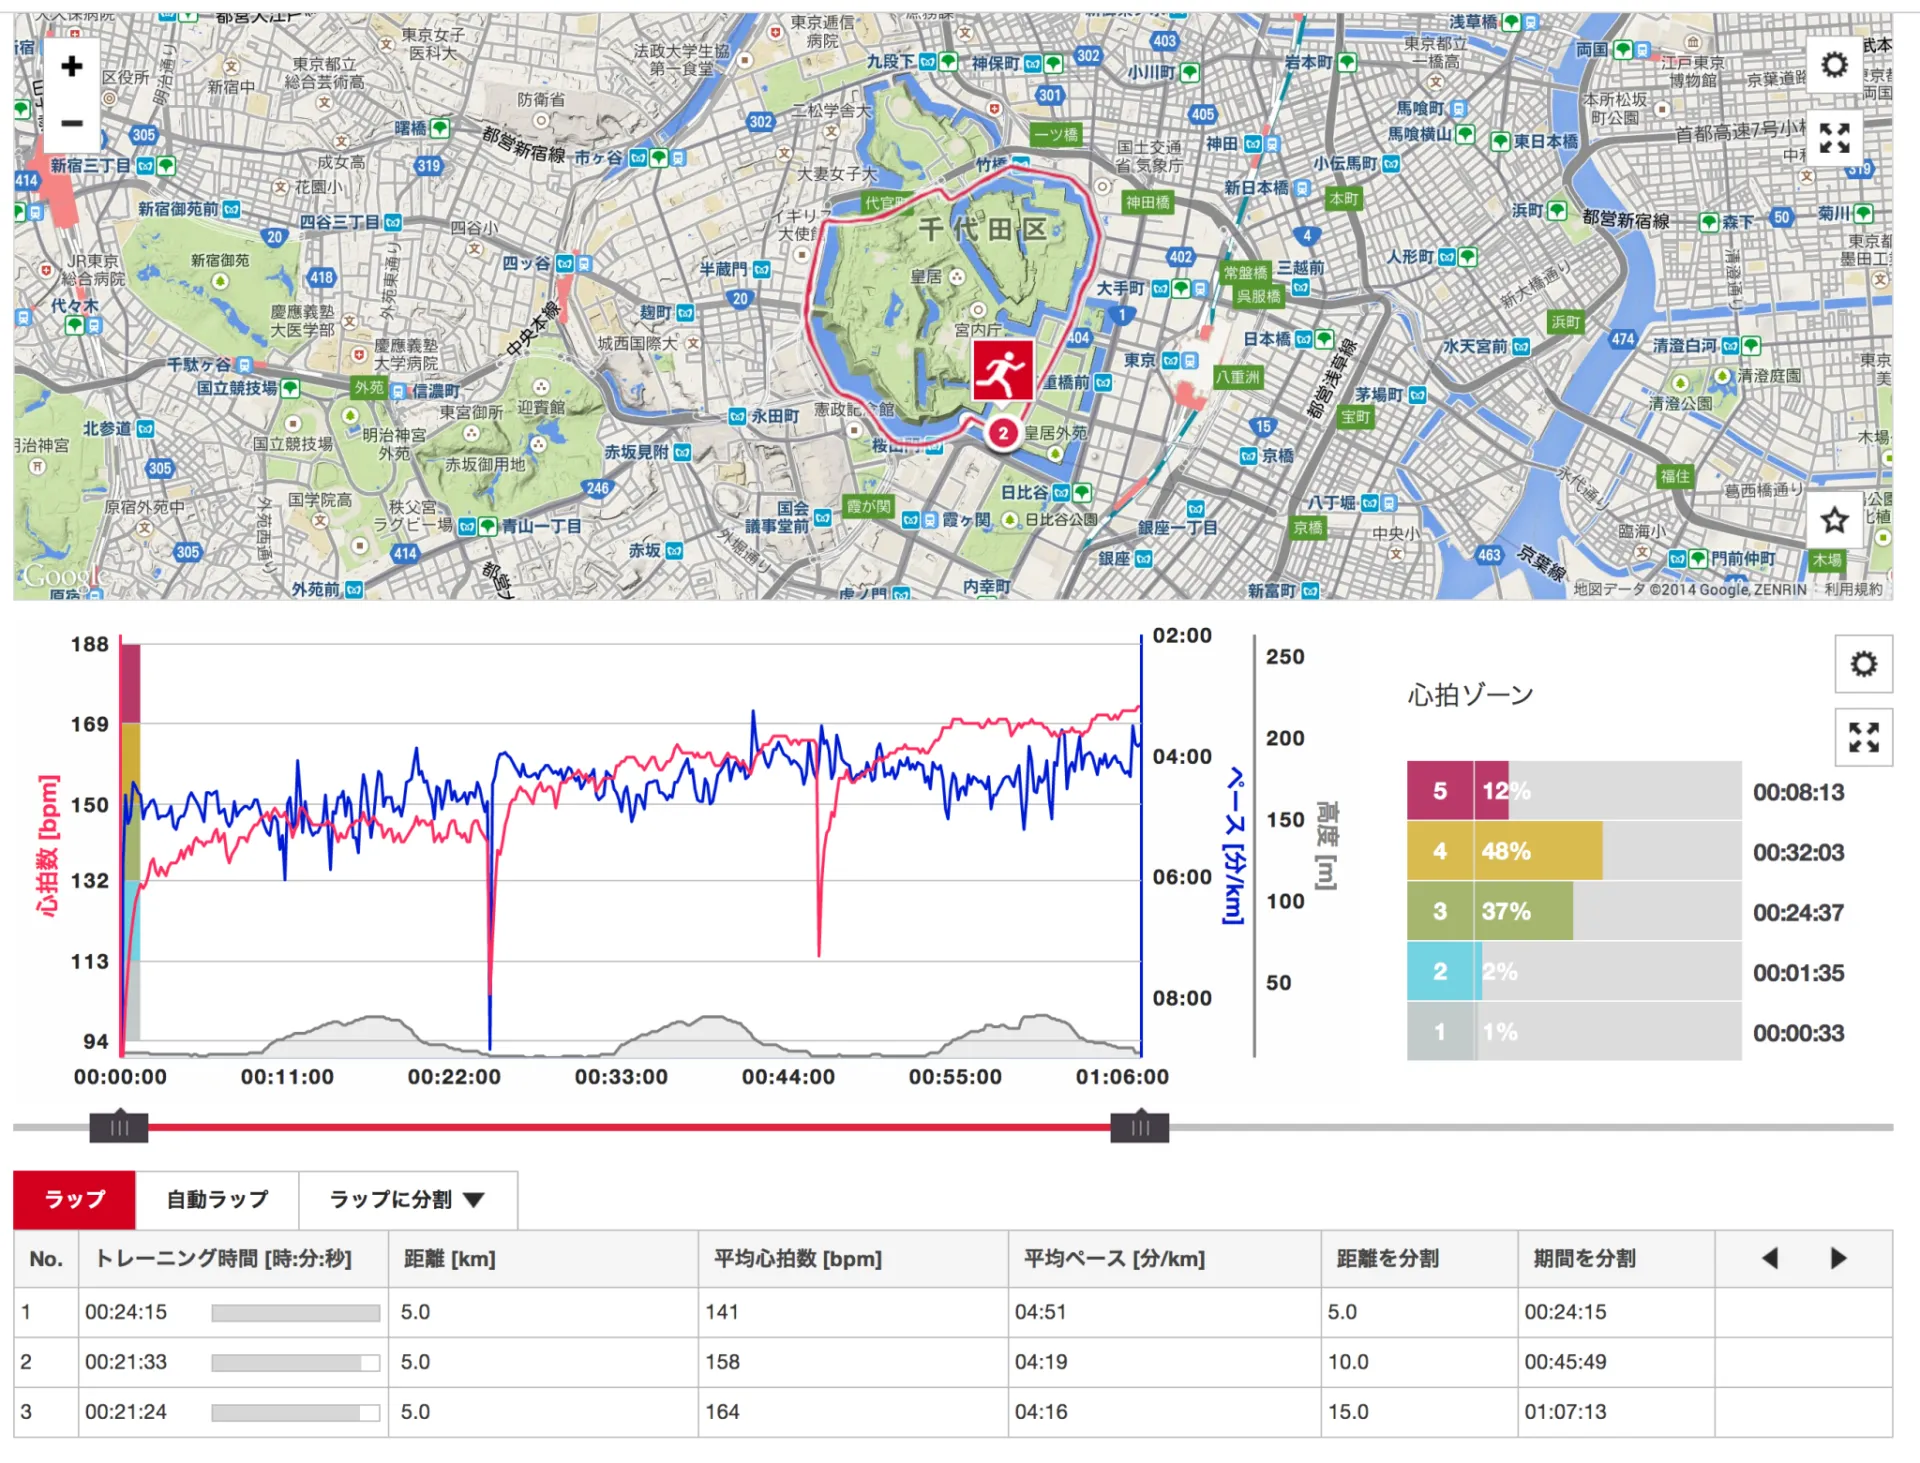The height and width of the screenshot is (1463, 1920).
Task: Click the left range slider handle
Action: (x=119, y=1127)
